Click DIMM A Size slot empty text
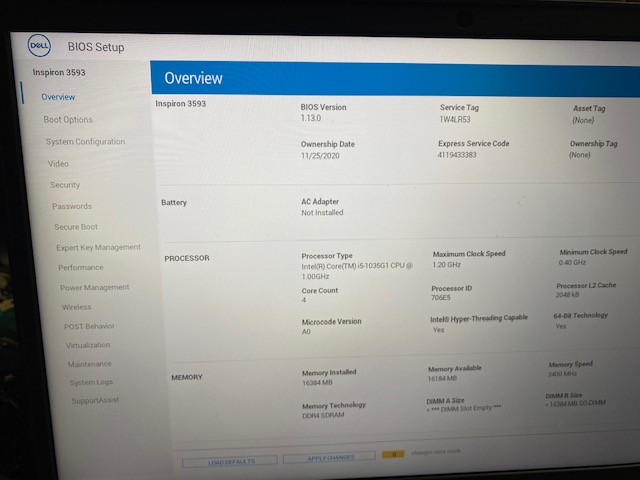This screenshot has width=640, height=480. click(x=464, y=408)
